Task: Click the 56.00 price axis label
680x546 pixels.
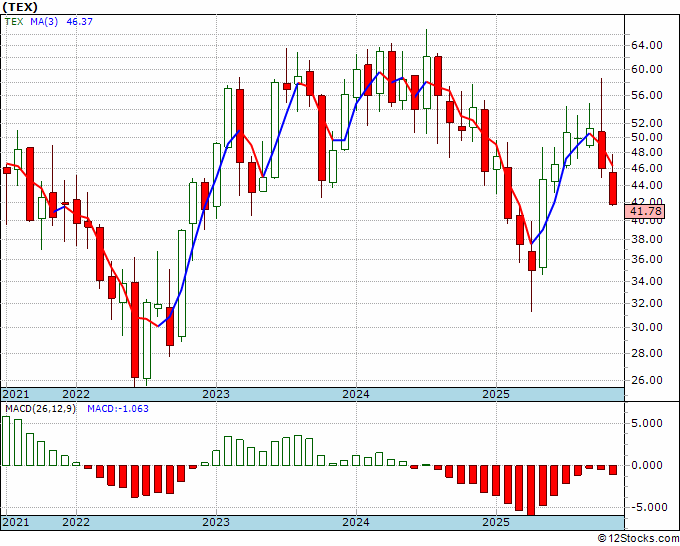Action: (646, 95)
